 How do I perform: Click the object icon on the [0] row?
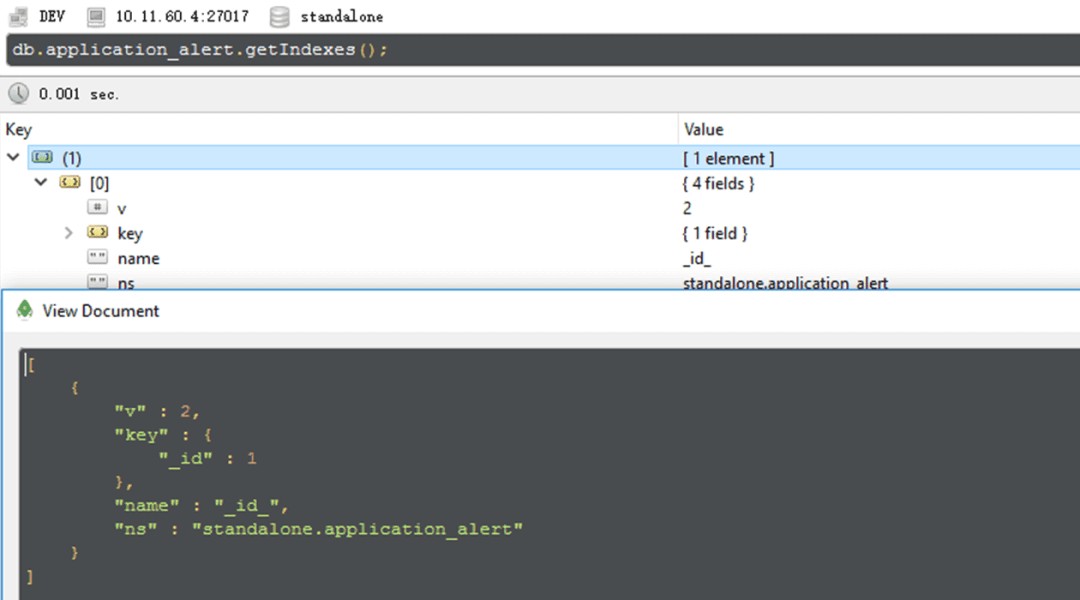[x=69, y=183]
